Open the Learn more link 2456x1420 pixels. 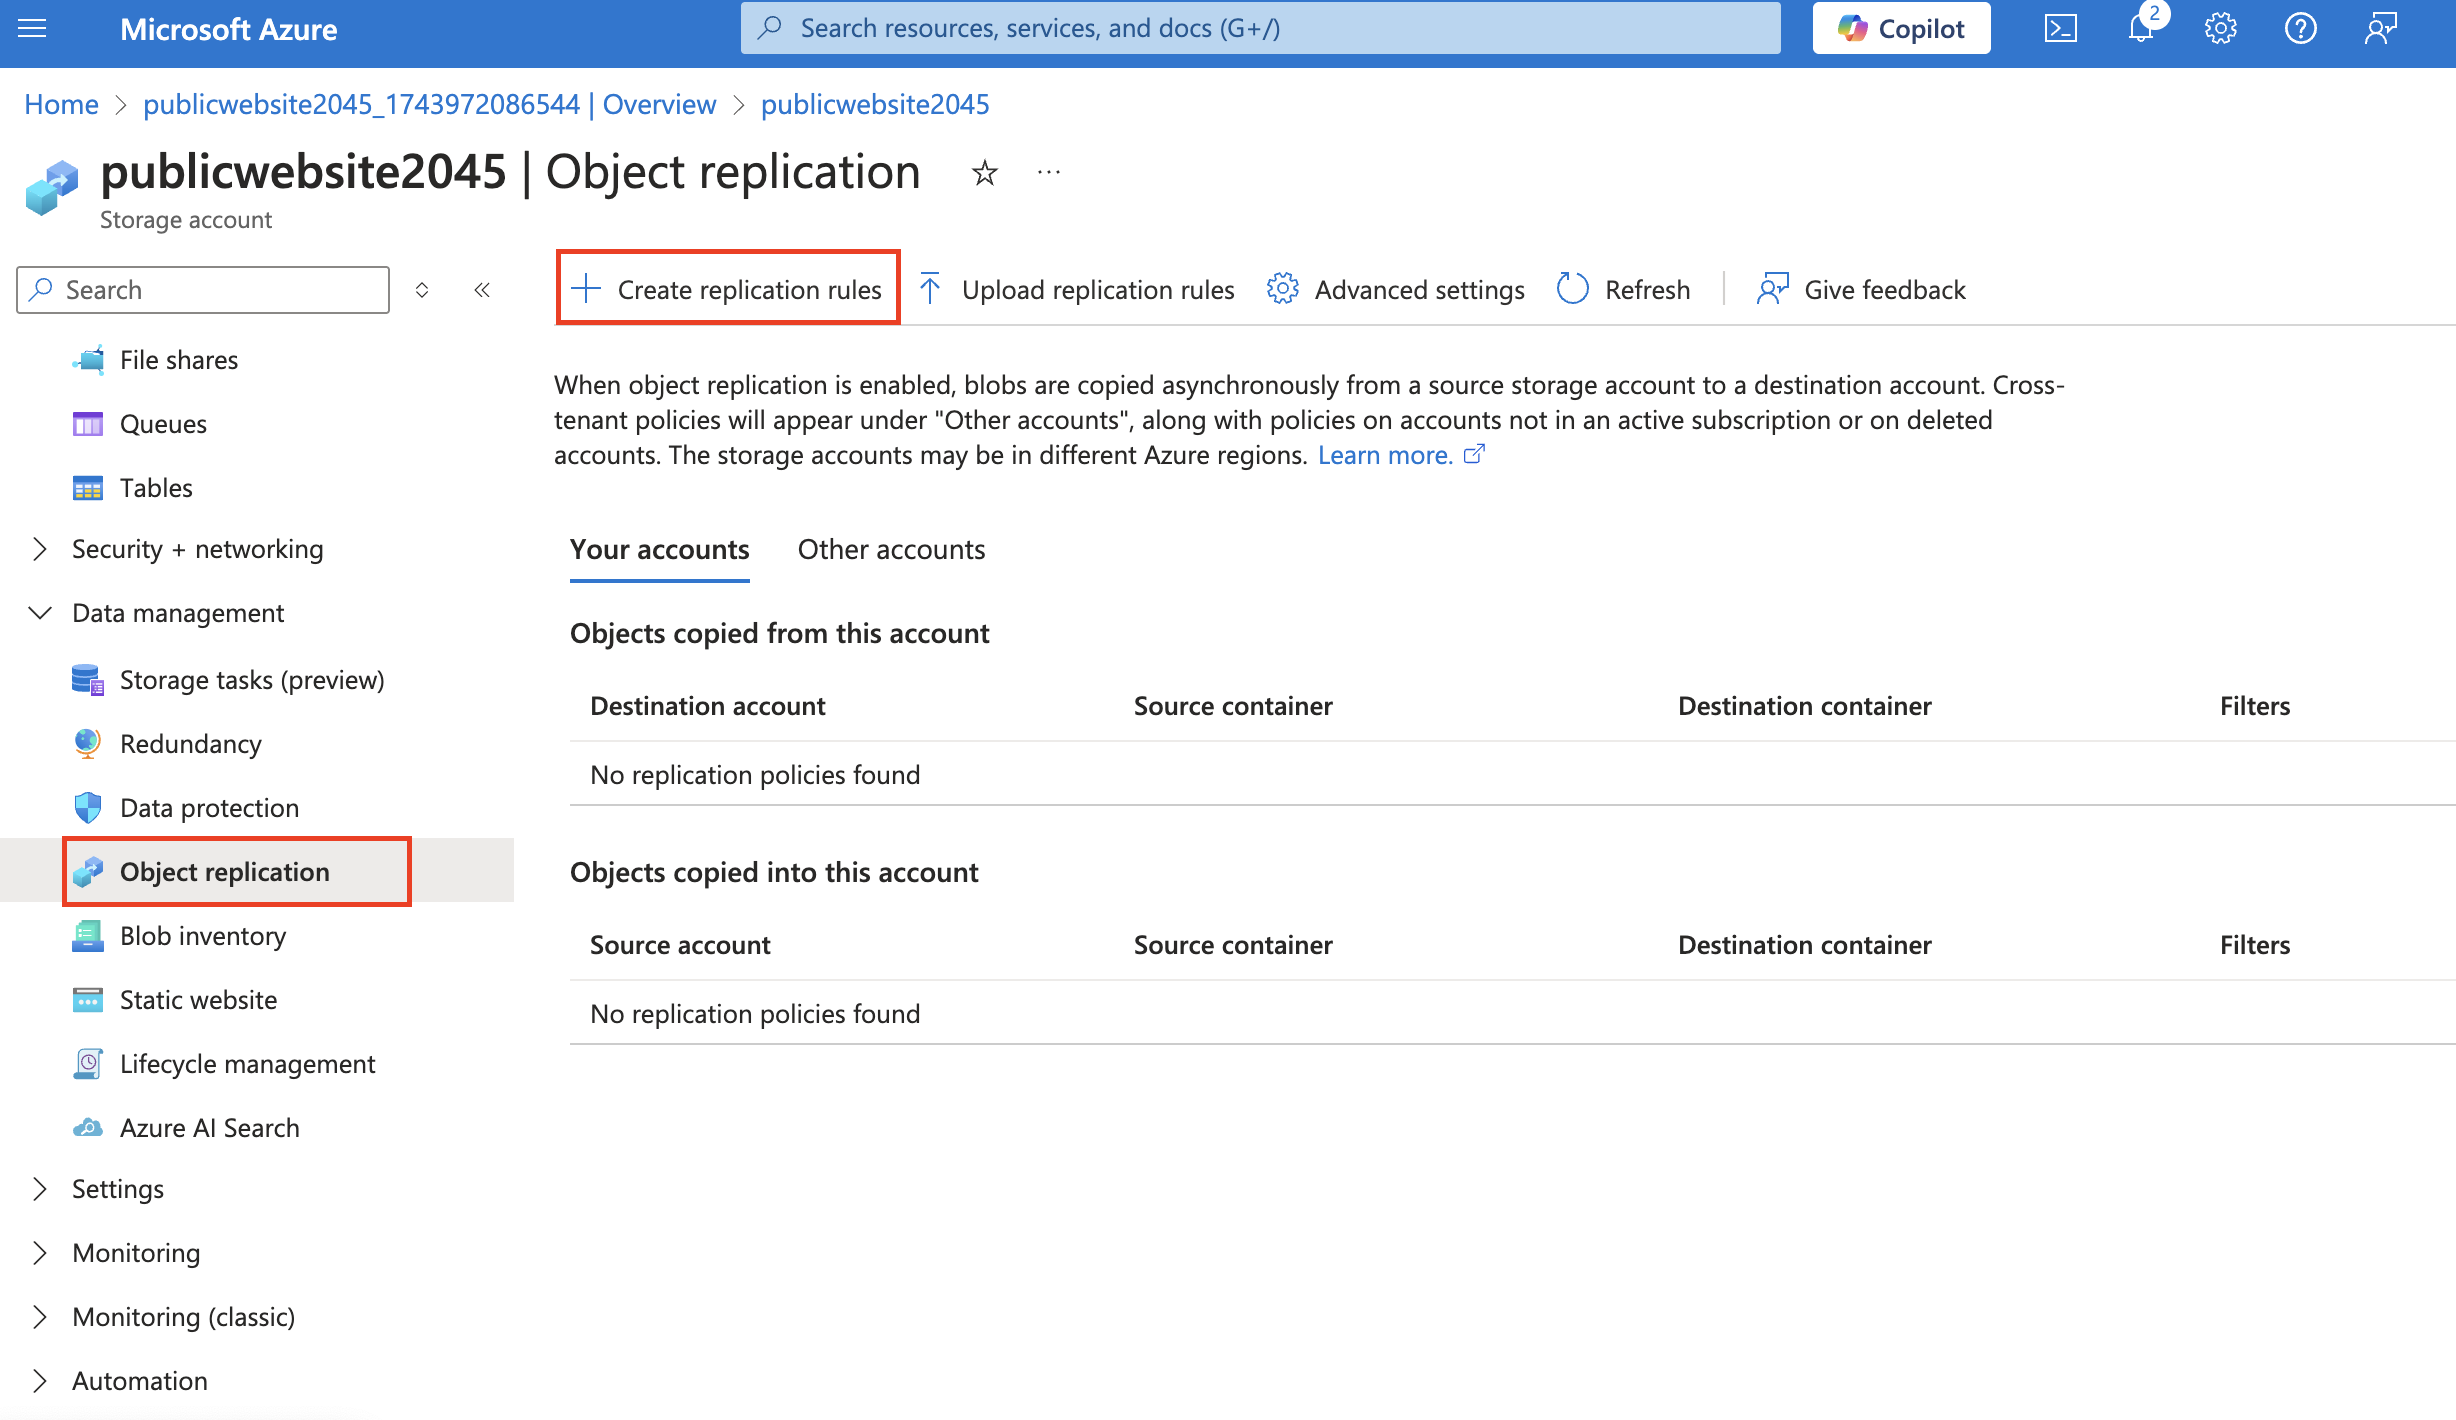[x=1401, y=455]
